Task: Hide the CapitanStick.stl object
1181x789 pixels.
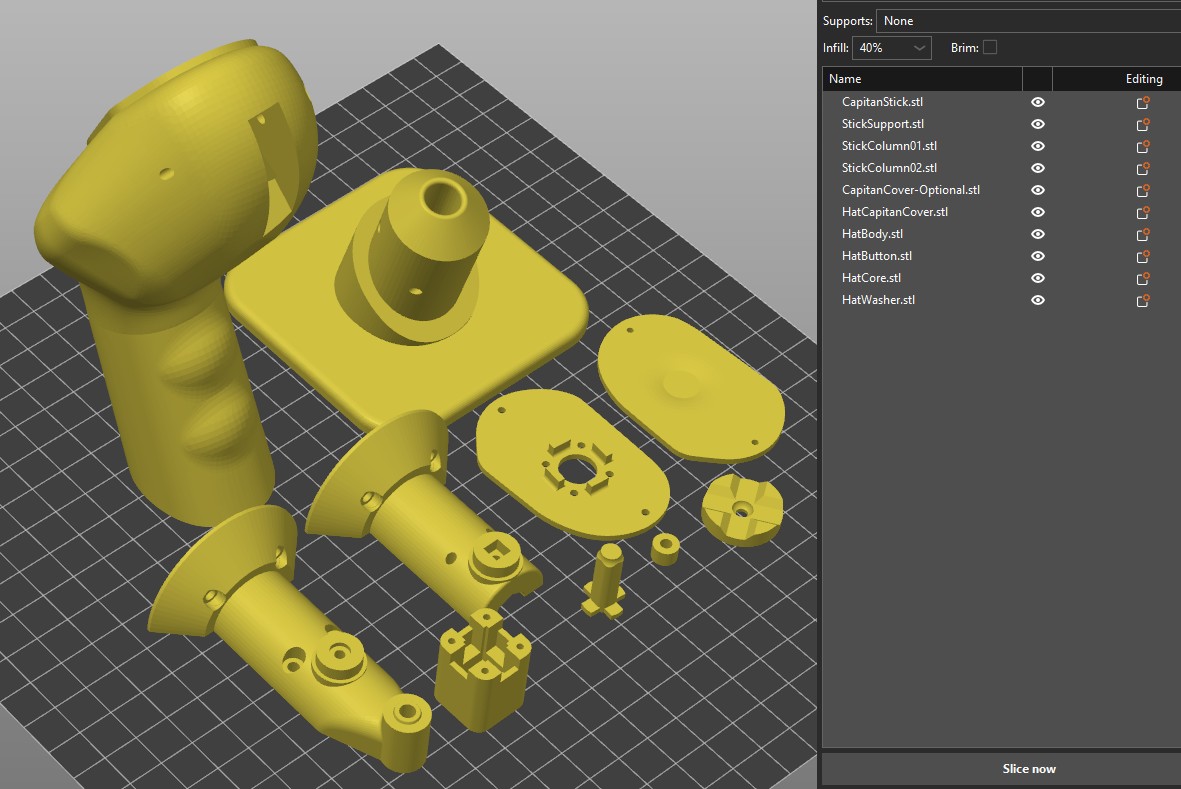Action: pyautogui.click(x=1038, y=102)
